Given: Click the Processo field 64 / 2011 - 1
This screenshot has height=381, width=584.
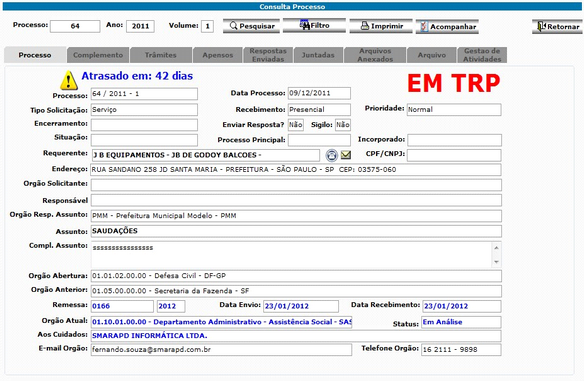Looking at the screenshot, I should coord(144,94).
